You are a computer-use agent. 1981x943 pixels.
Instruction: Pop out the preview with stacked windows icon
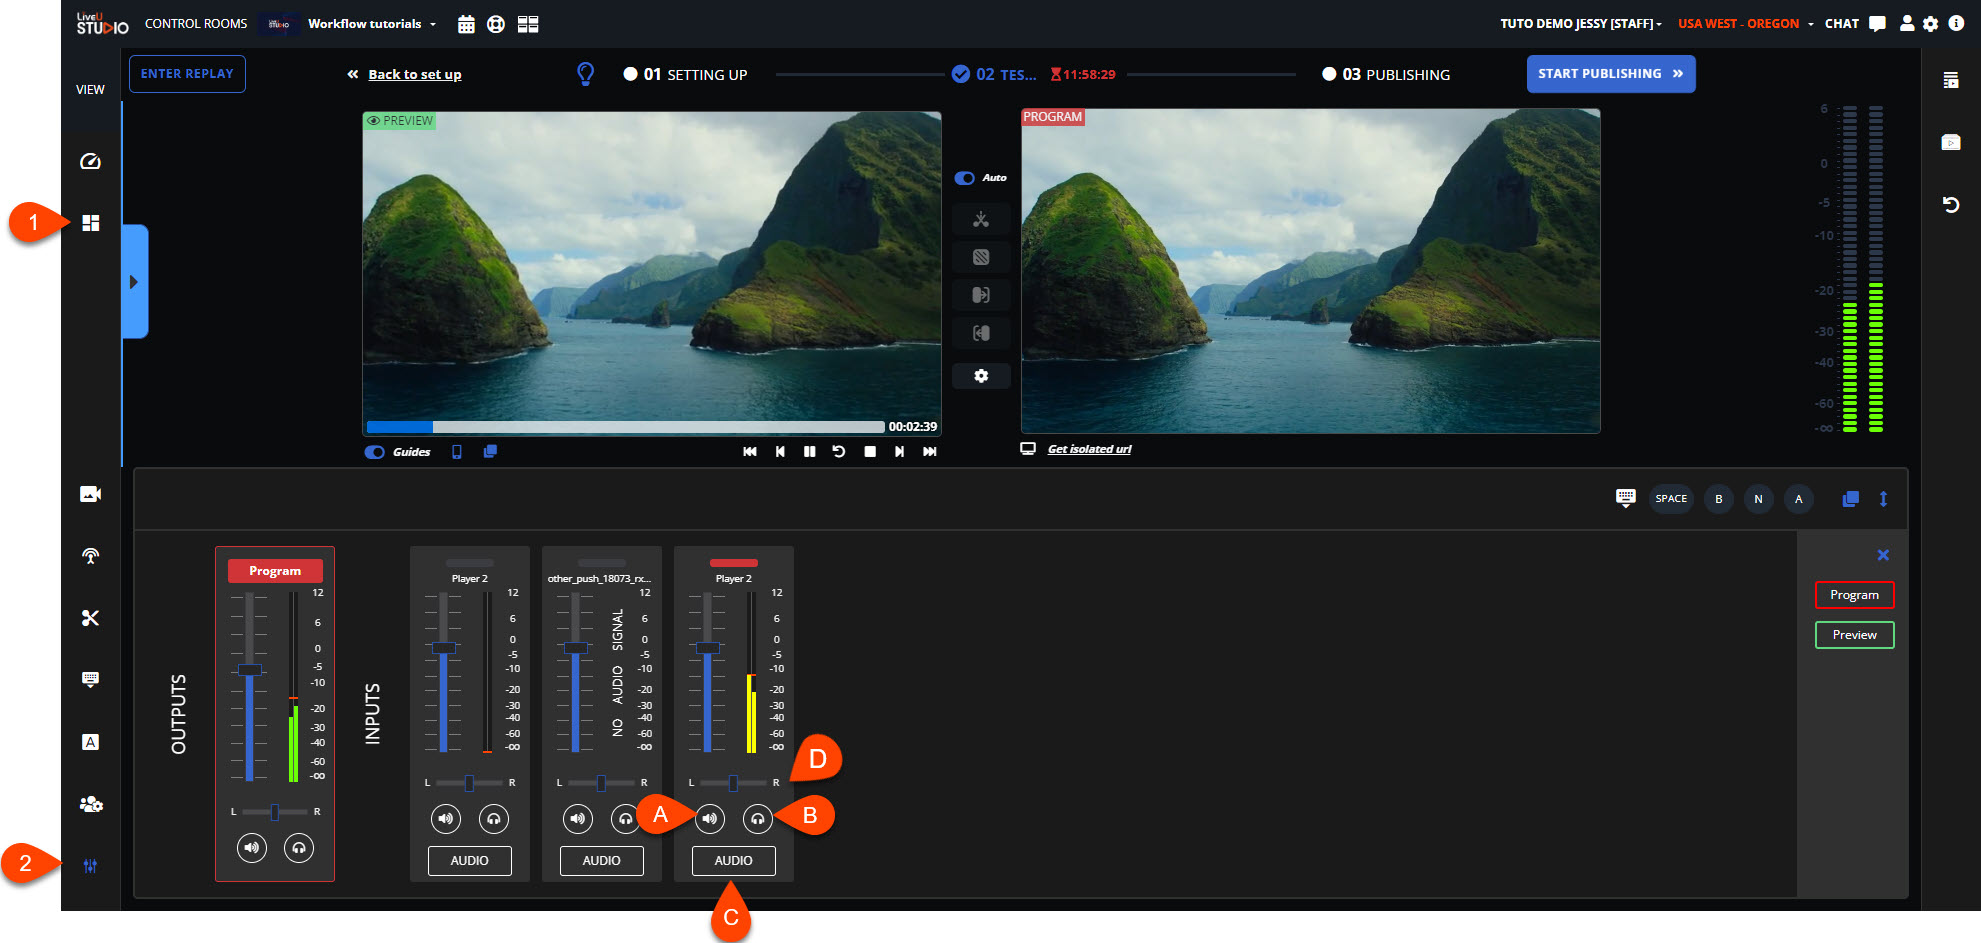pyautogui.click(x=490, y=452)
